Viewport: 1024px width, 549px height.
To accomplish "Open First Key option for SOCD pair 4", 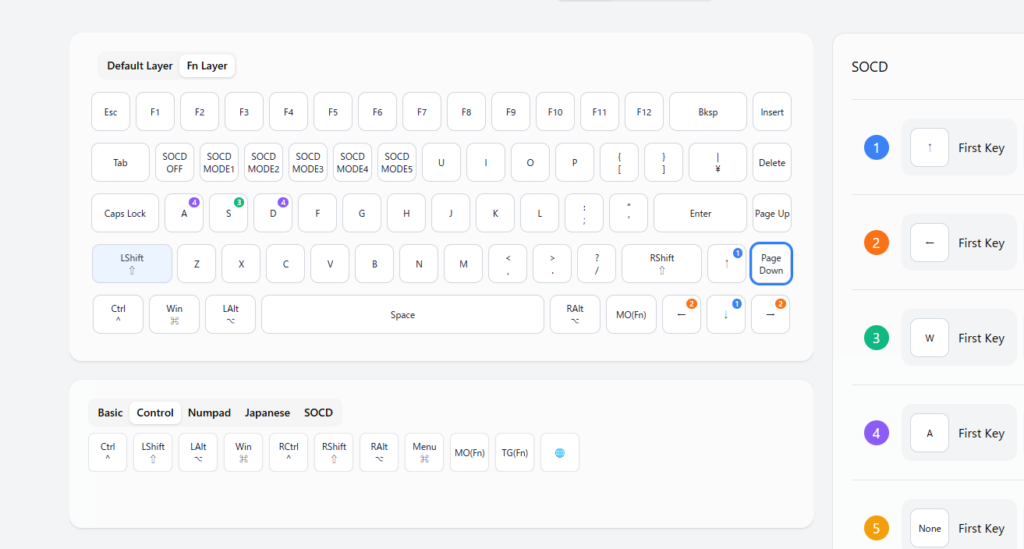I will click(x=980, y=433).
